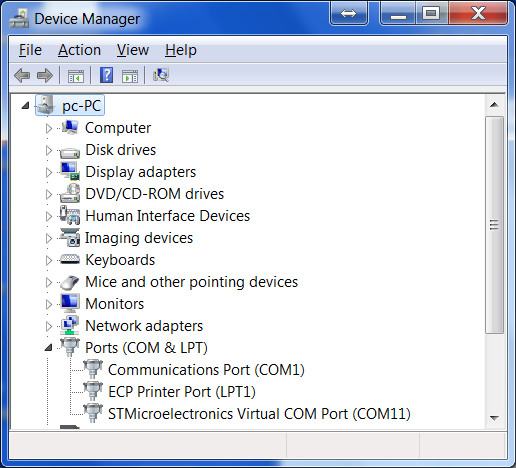
Task: Click the Imaging devices camera icon
Action: (70, 237)
